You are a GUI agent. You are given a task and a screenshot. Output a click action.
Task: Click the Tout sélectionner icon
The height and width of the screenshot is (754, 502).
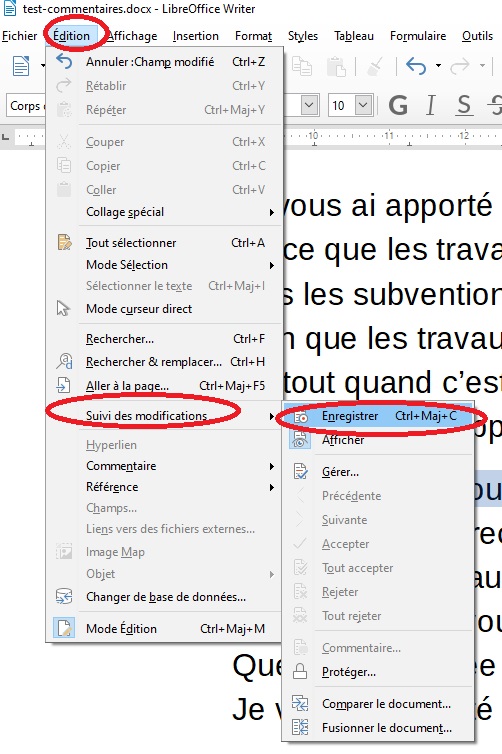pos(64,242)
